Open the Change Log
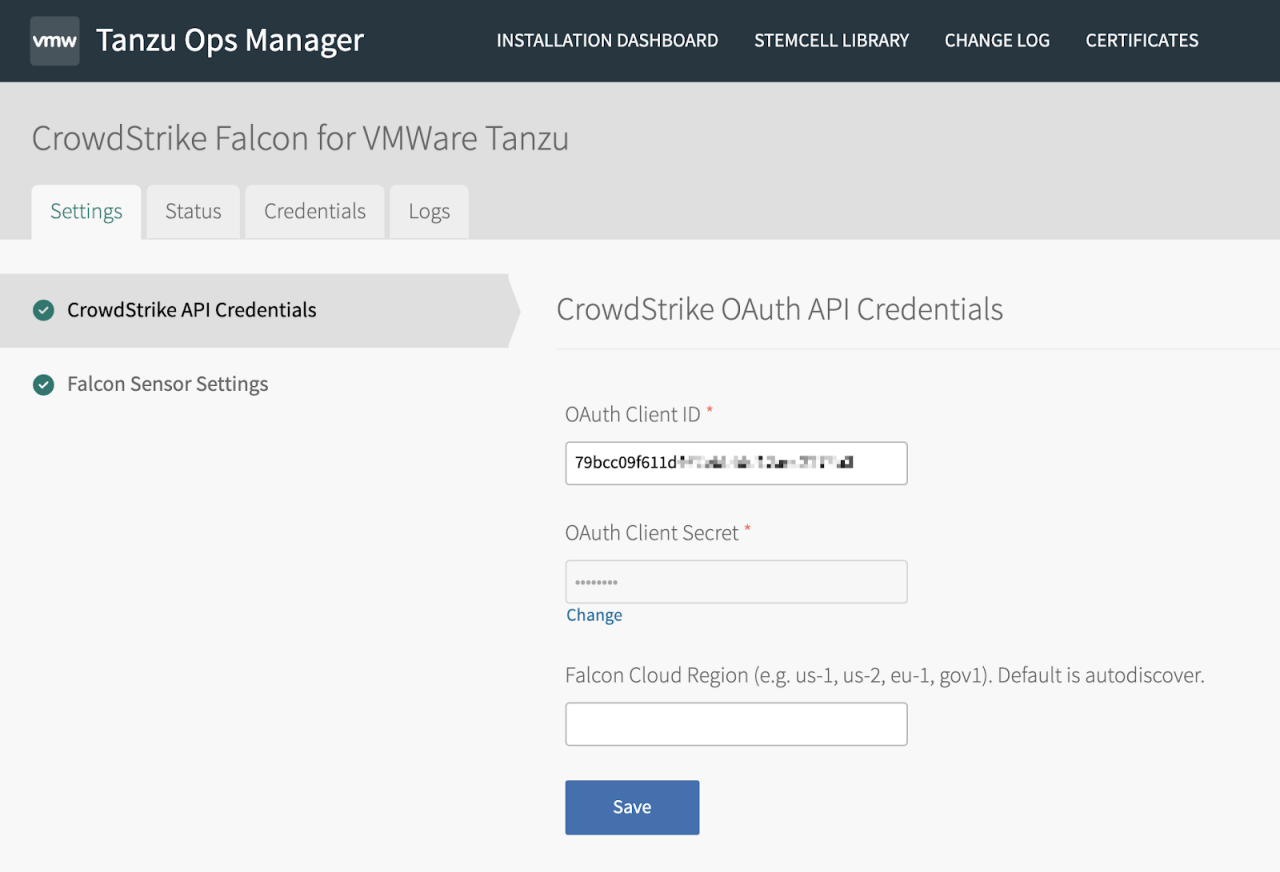Image resolution: width=1280 pixels, height=872 pixels. click(x=997, y=41)
